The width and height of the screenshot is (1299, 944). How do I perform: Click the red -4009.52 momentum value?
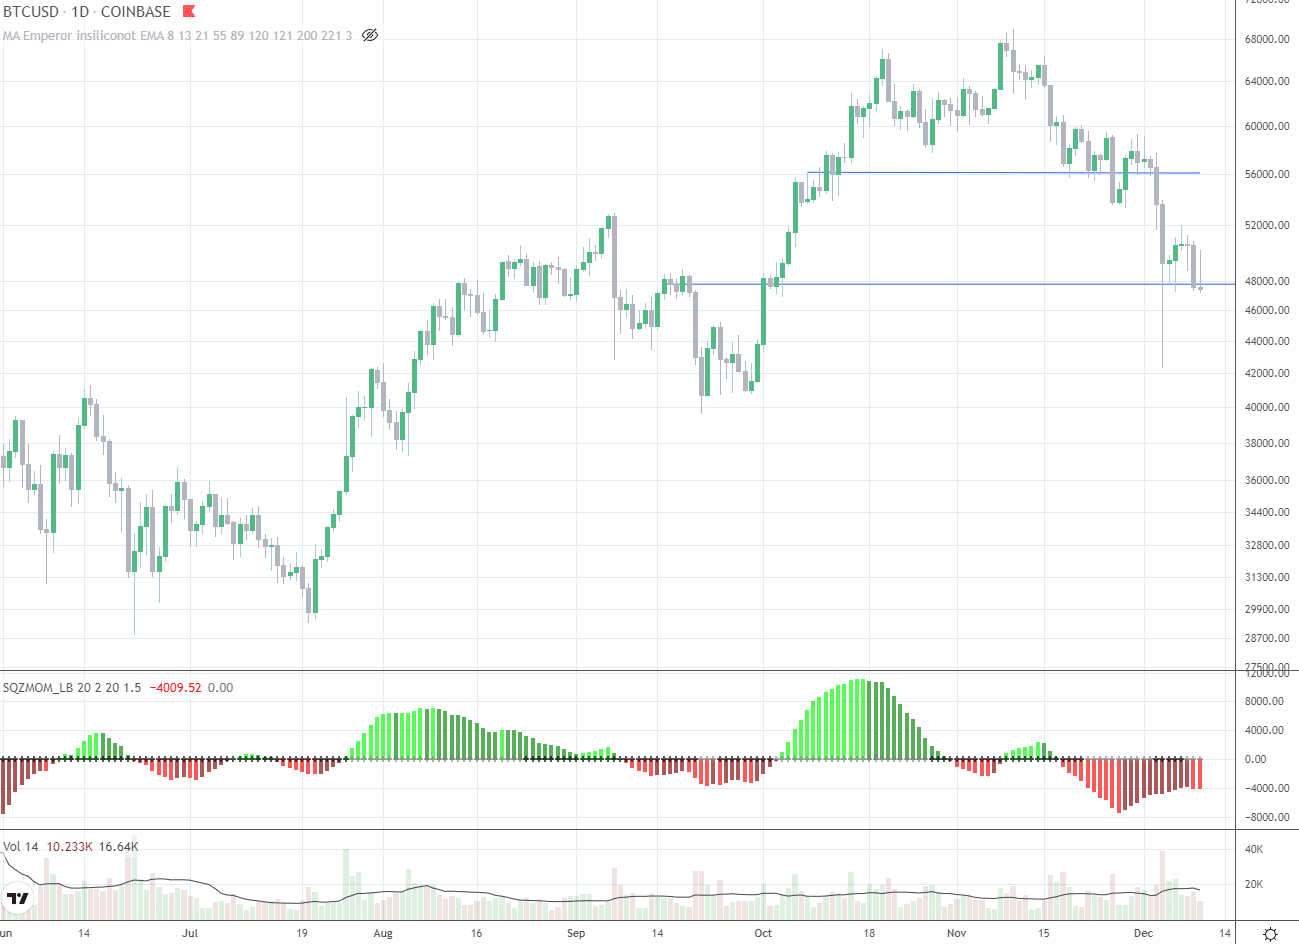(x=175, y=687)
